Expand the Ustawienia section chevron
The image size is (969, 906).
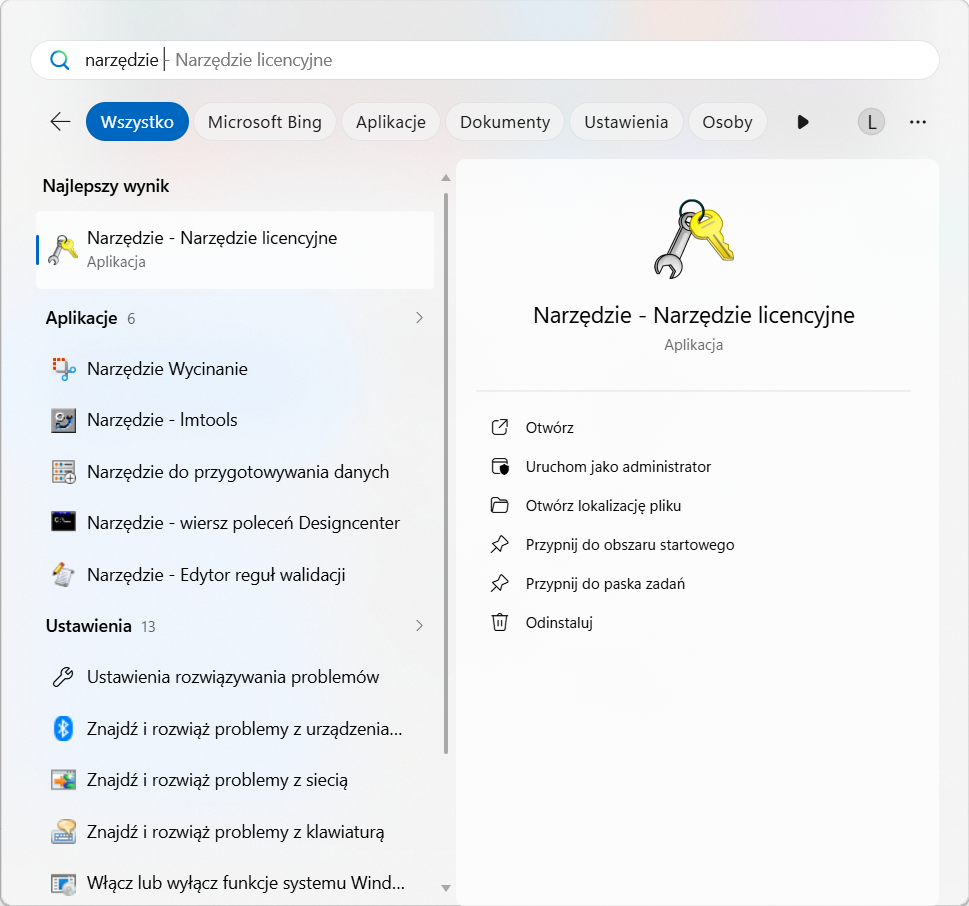tap(419, 626)
